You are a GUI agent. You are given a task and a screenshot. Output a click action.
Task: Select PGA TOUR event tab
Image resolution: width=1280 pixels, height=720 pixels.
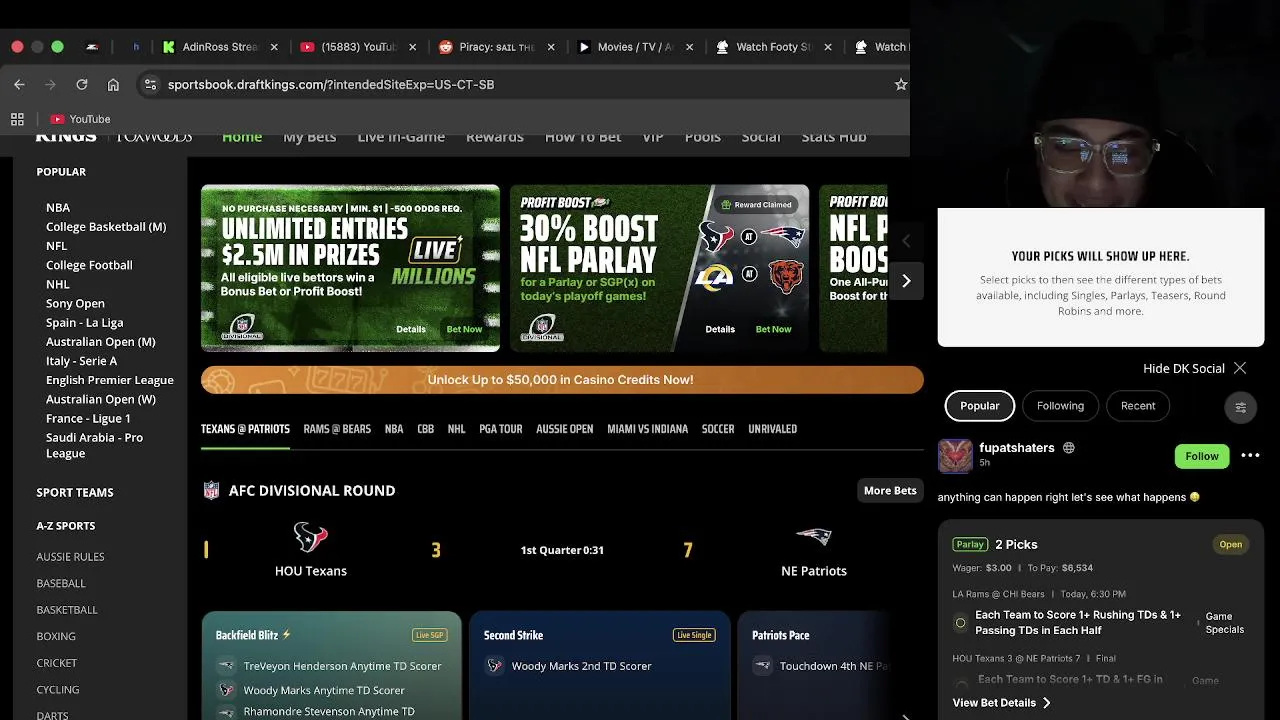coord(501,429)
